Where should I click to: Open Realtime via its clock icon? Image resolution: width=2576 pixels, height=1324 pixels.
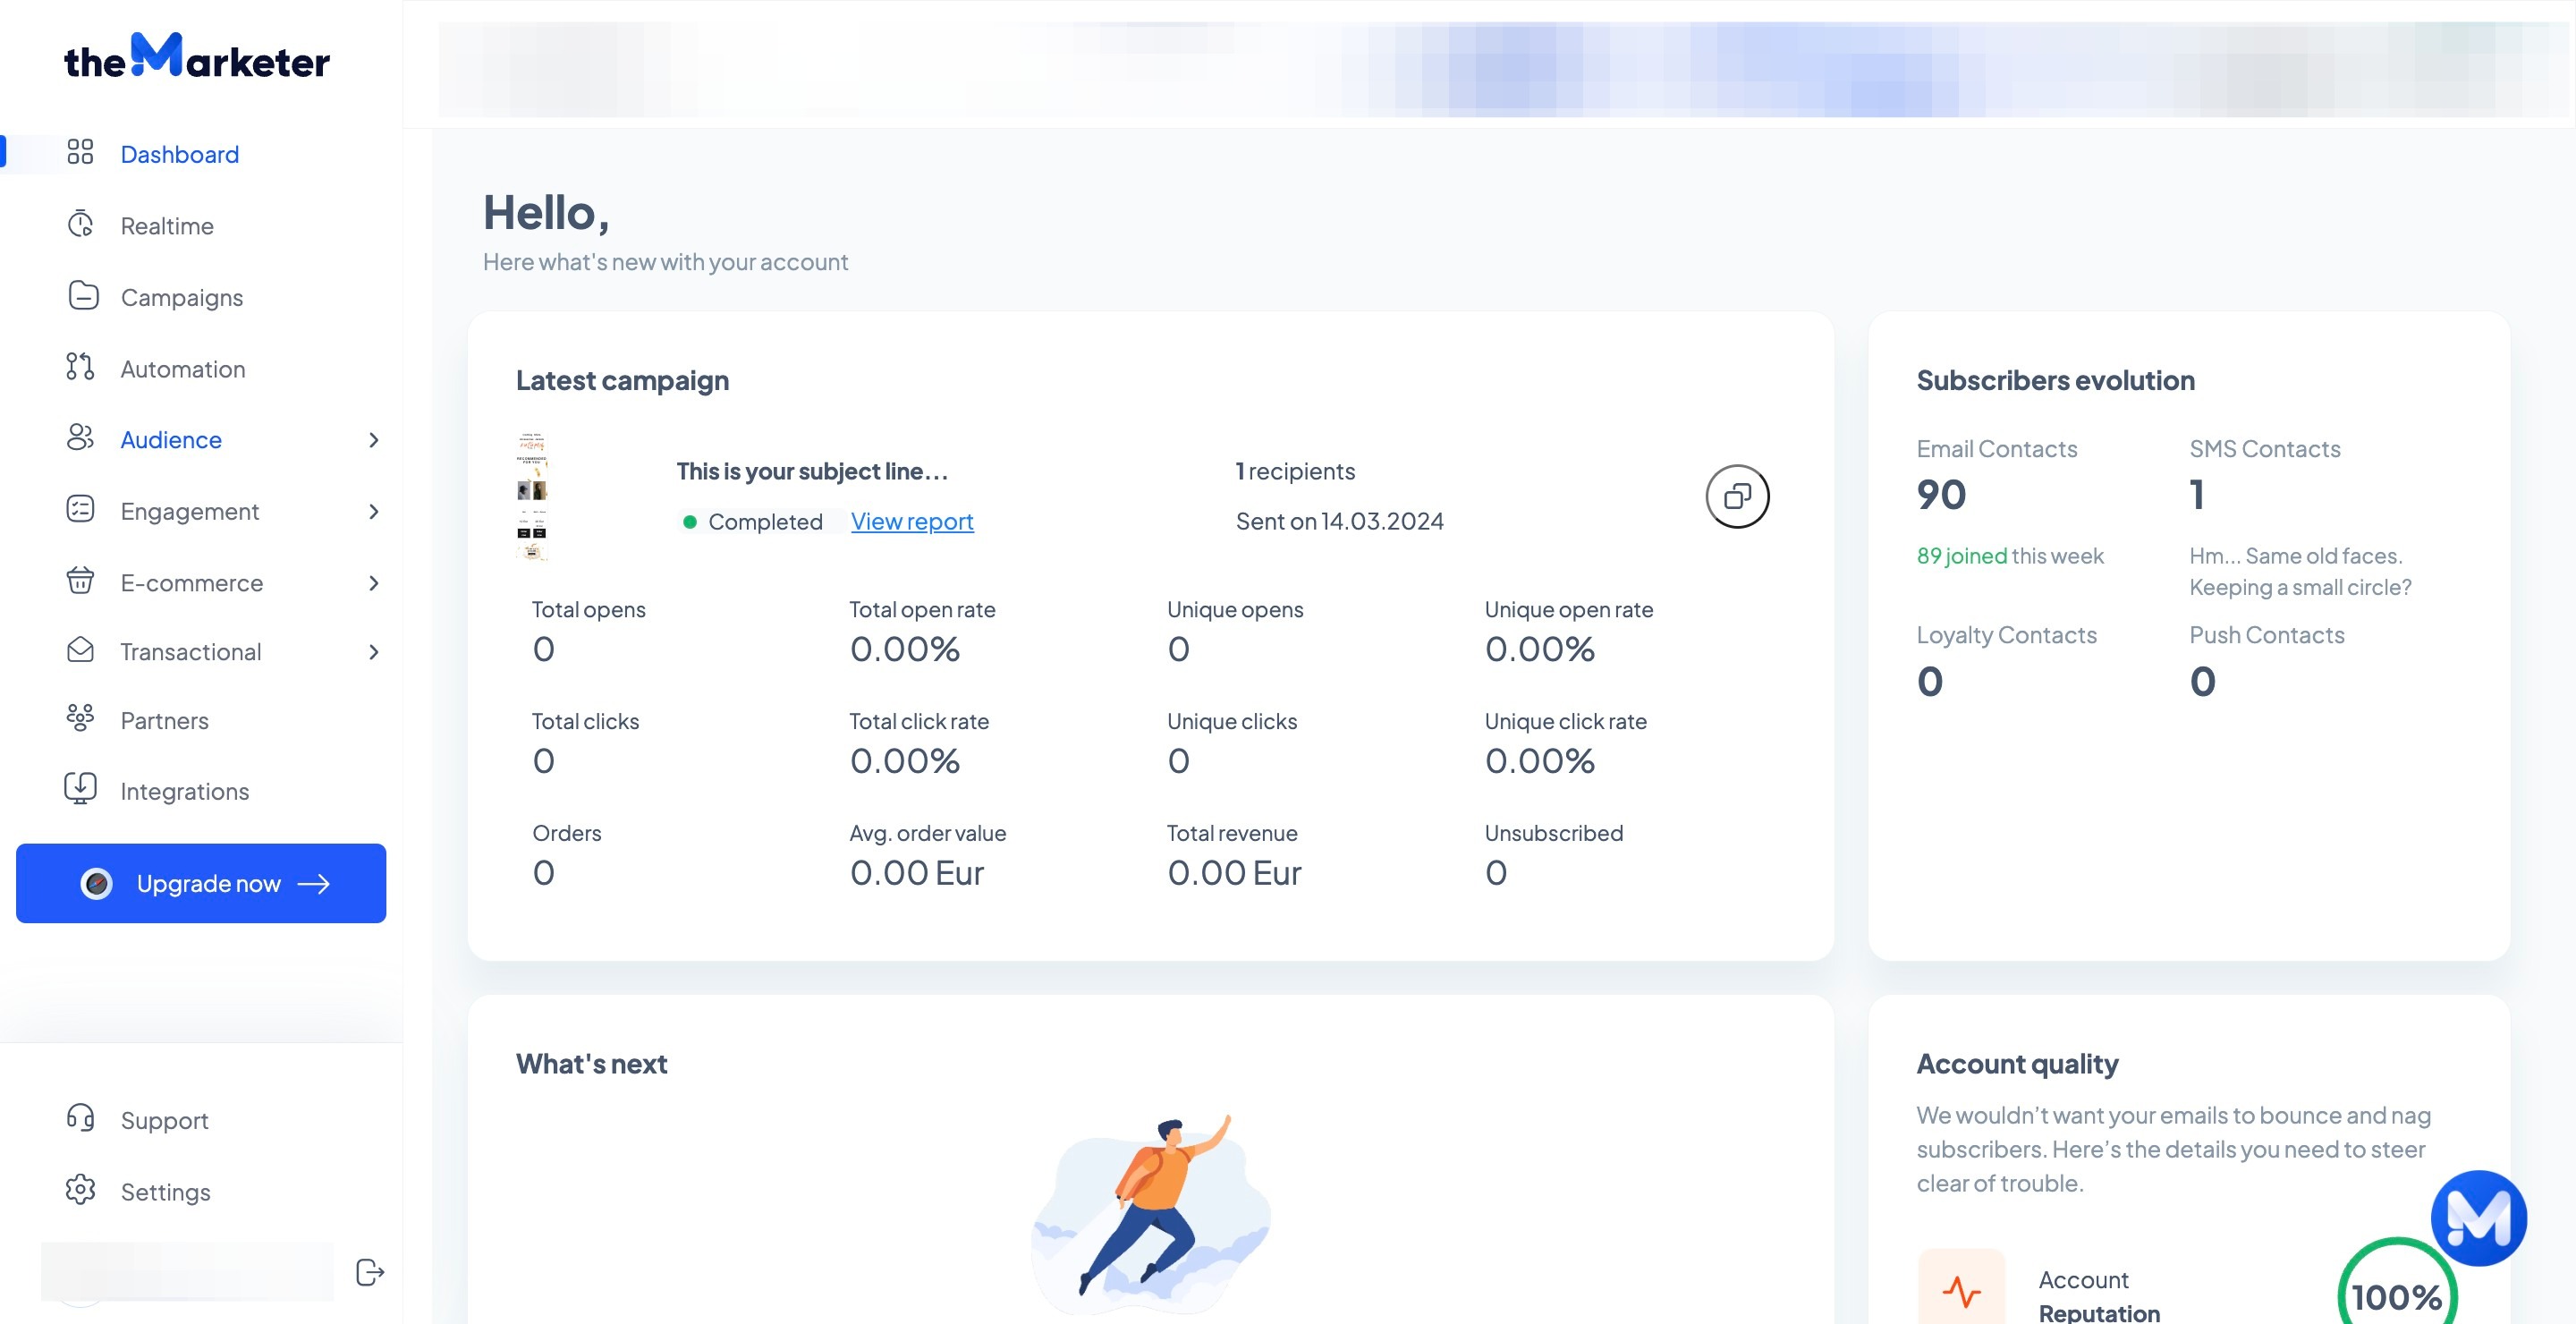click(80, 224)
